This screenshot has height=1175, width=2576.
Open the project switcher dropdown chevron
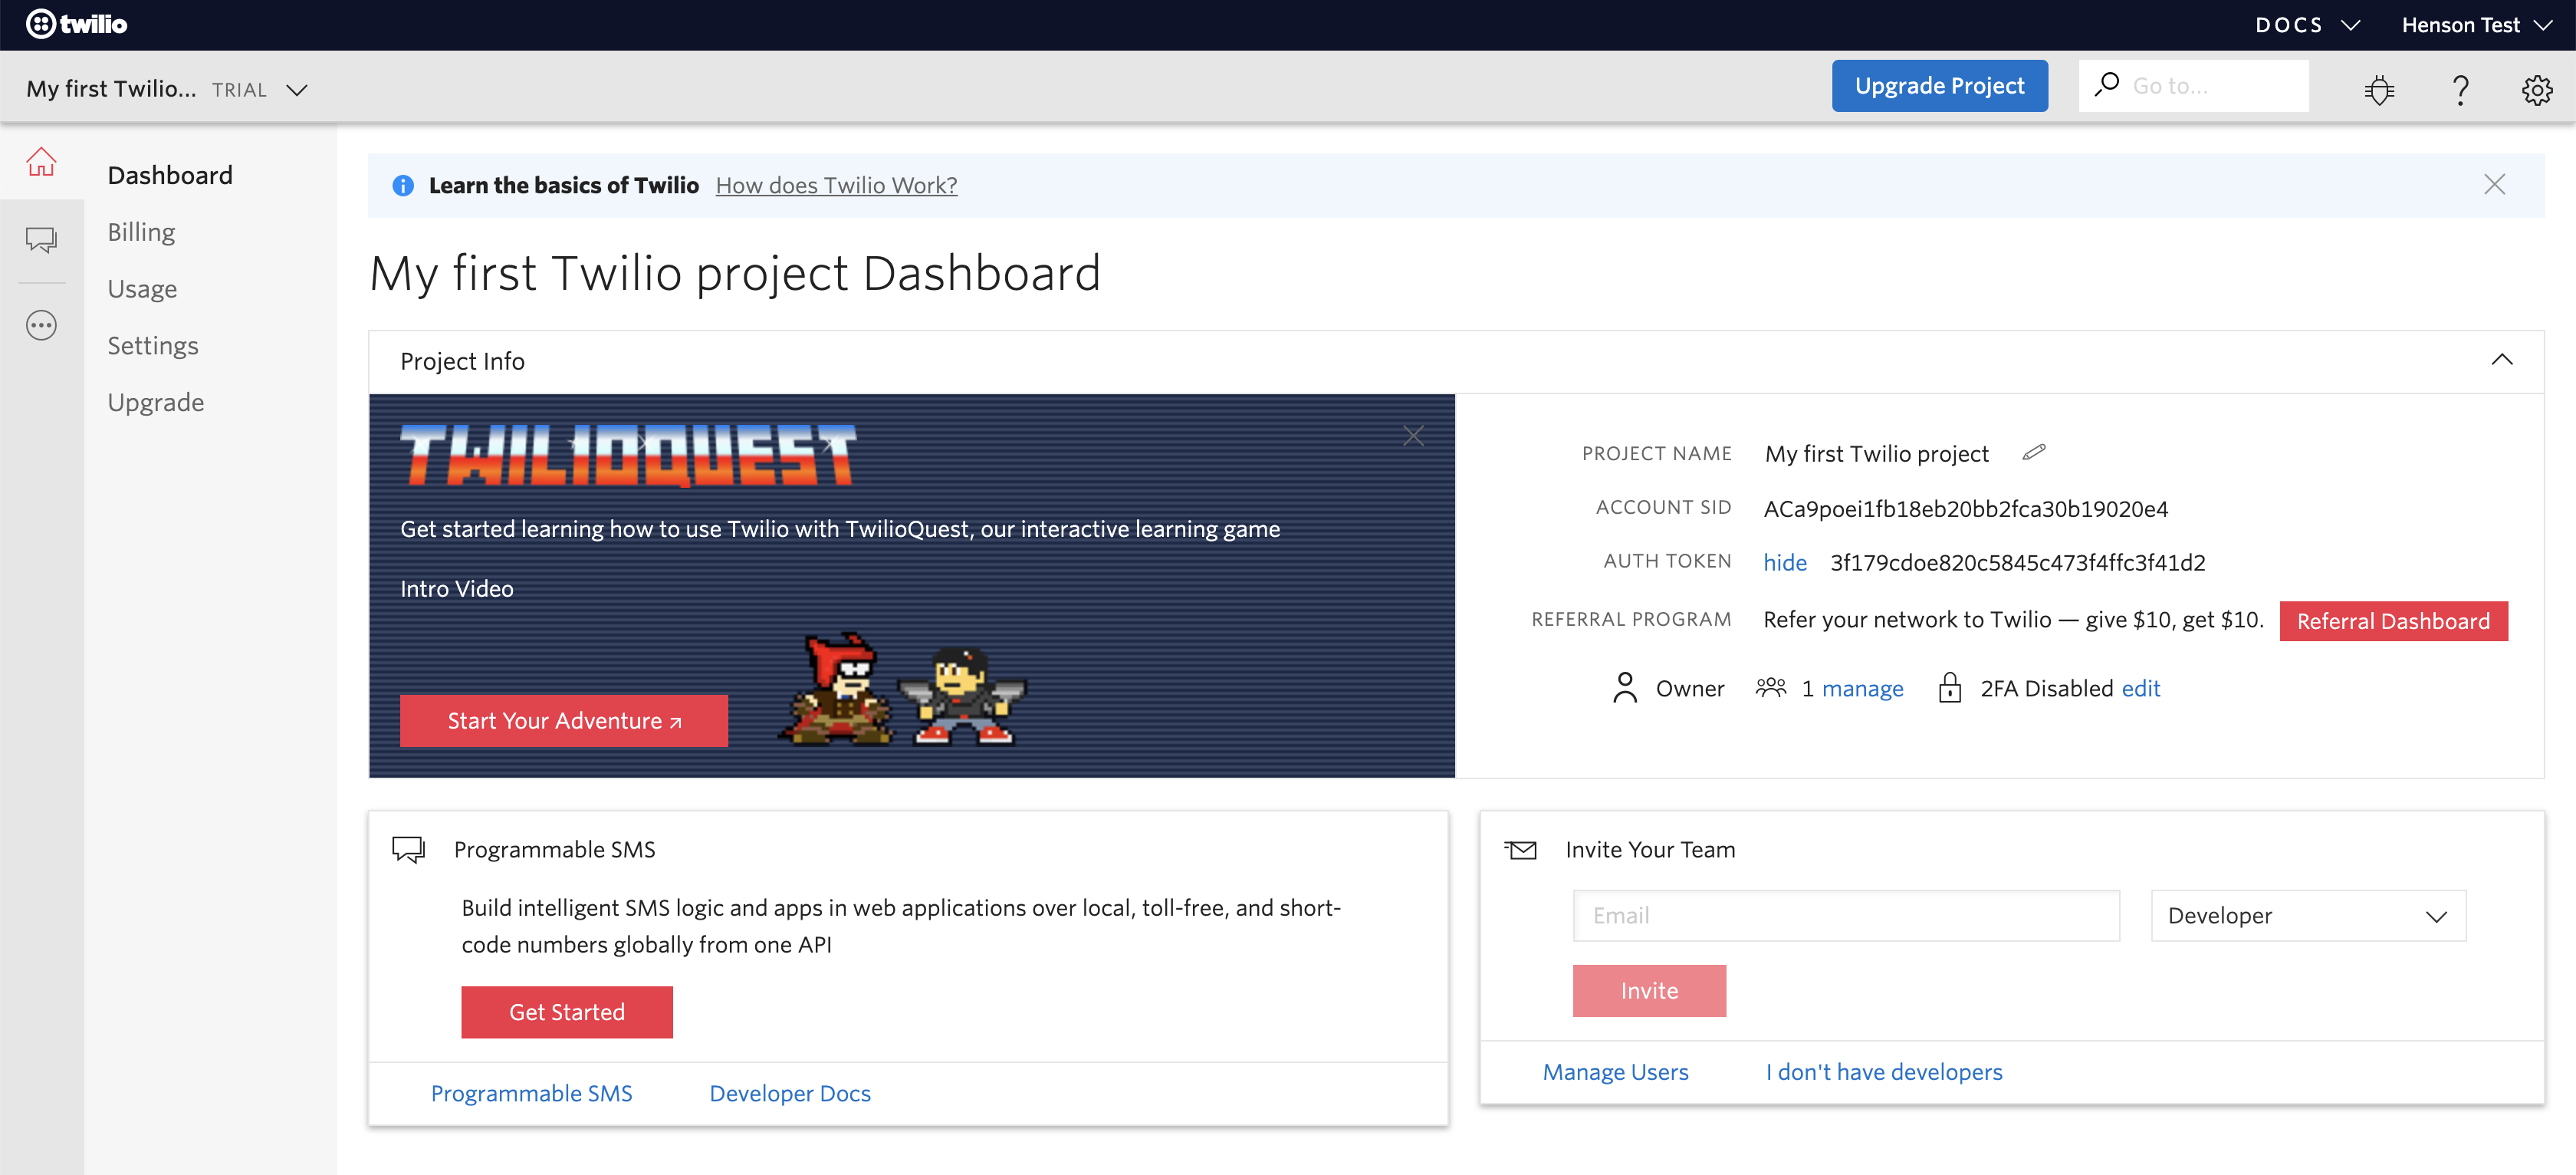point(297,90)
